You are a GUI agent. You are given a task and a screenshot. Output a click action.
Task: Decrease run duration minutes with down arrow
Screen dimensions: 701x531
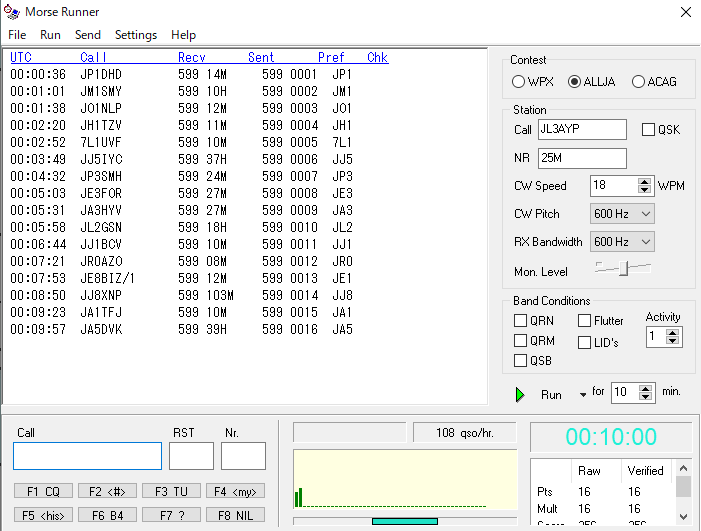(x=645, y=396)
